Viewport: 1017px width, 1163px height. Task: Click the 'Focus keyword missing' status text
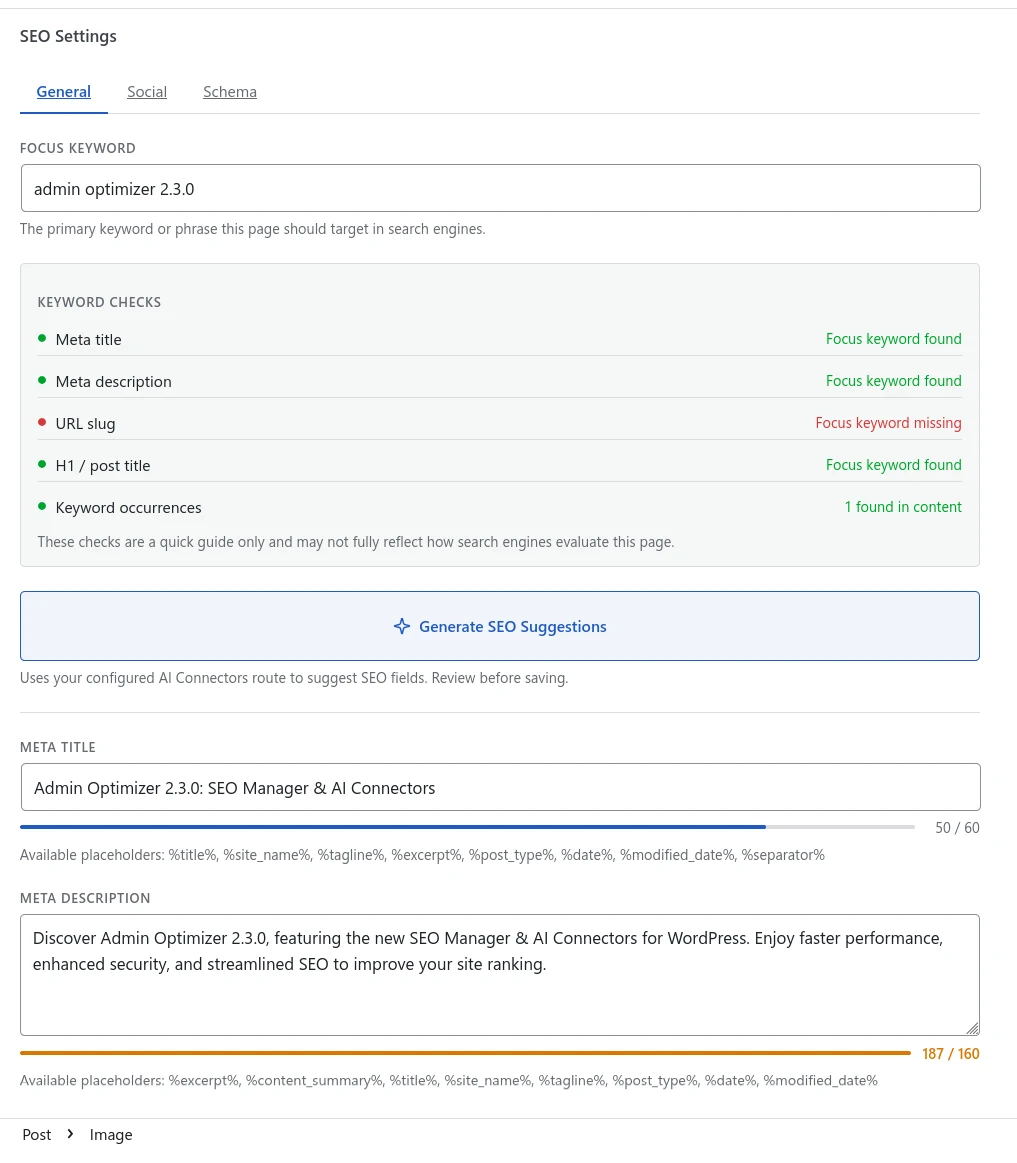pos(888,423)
